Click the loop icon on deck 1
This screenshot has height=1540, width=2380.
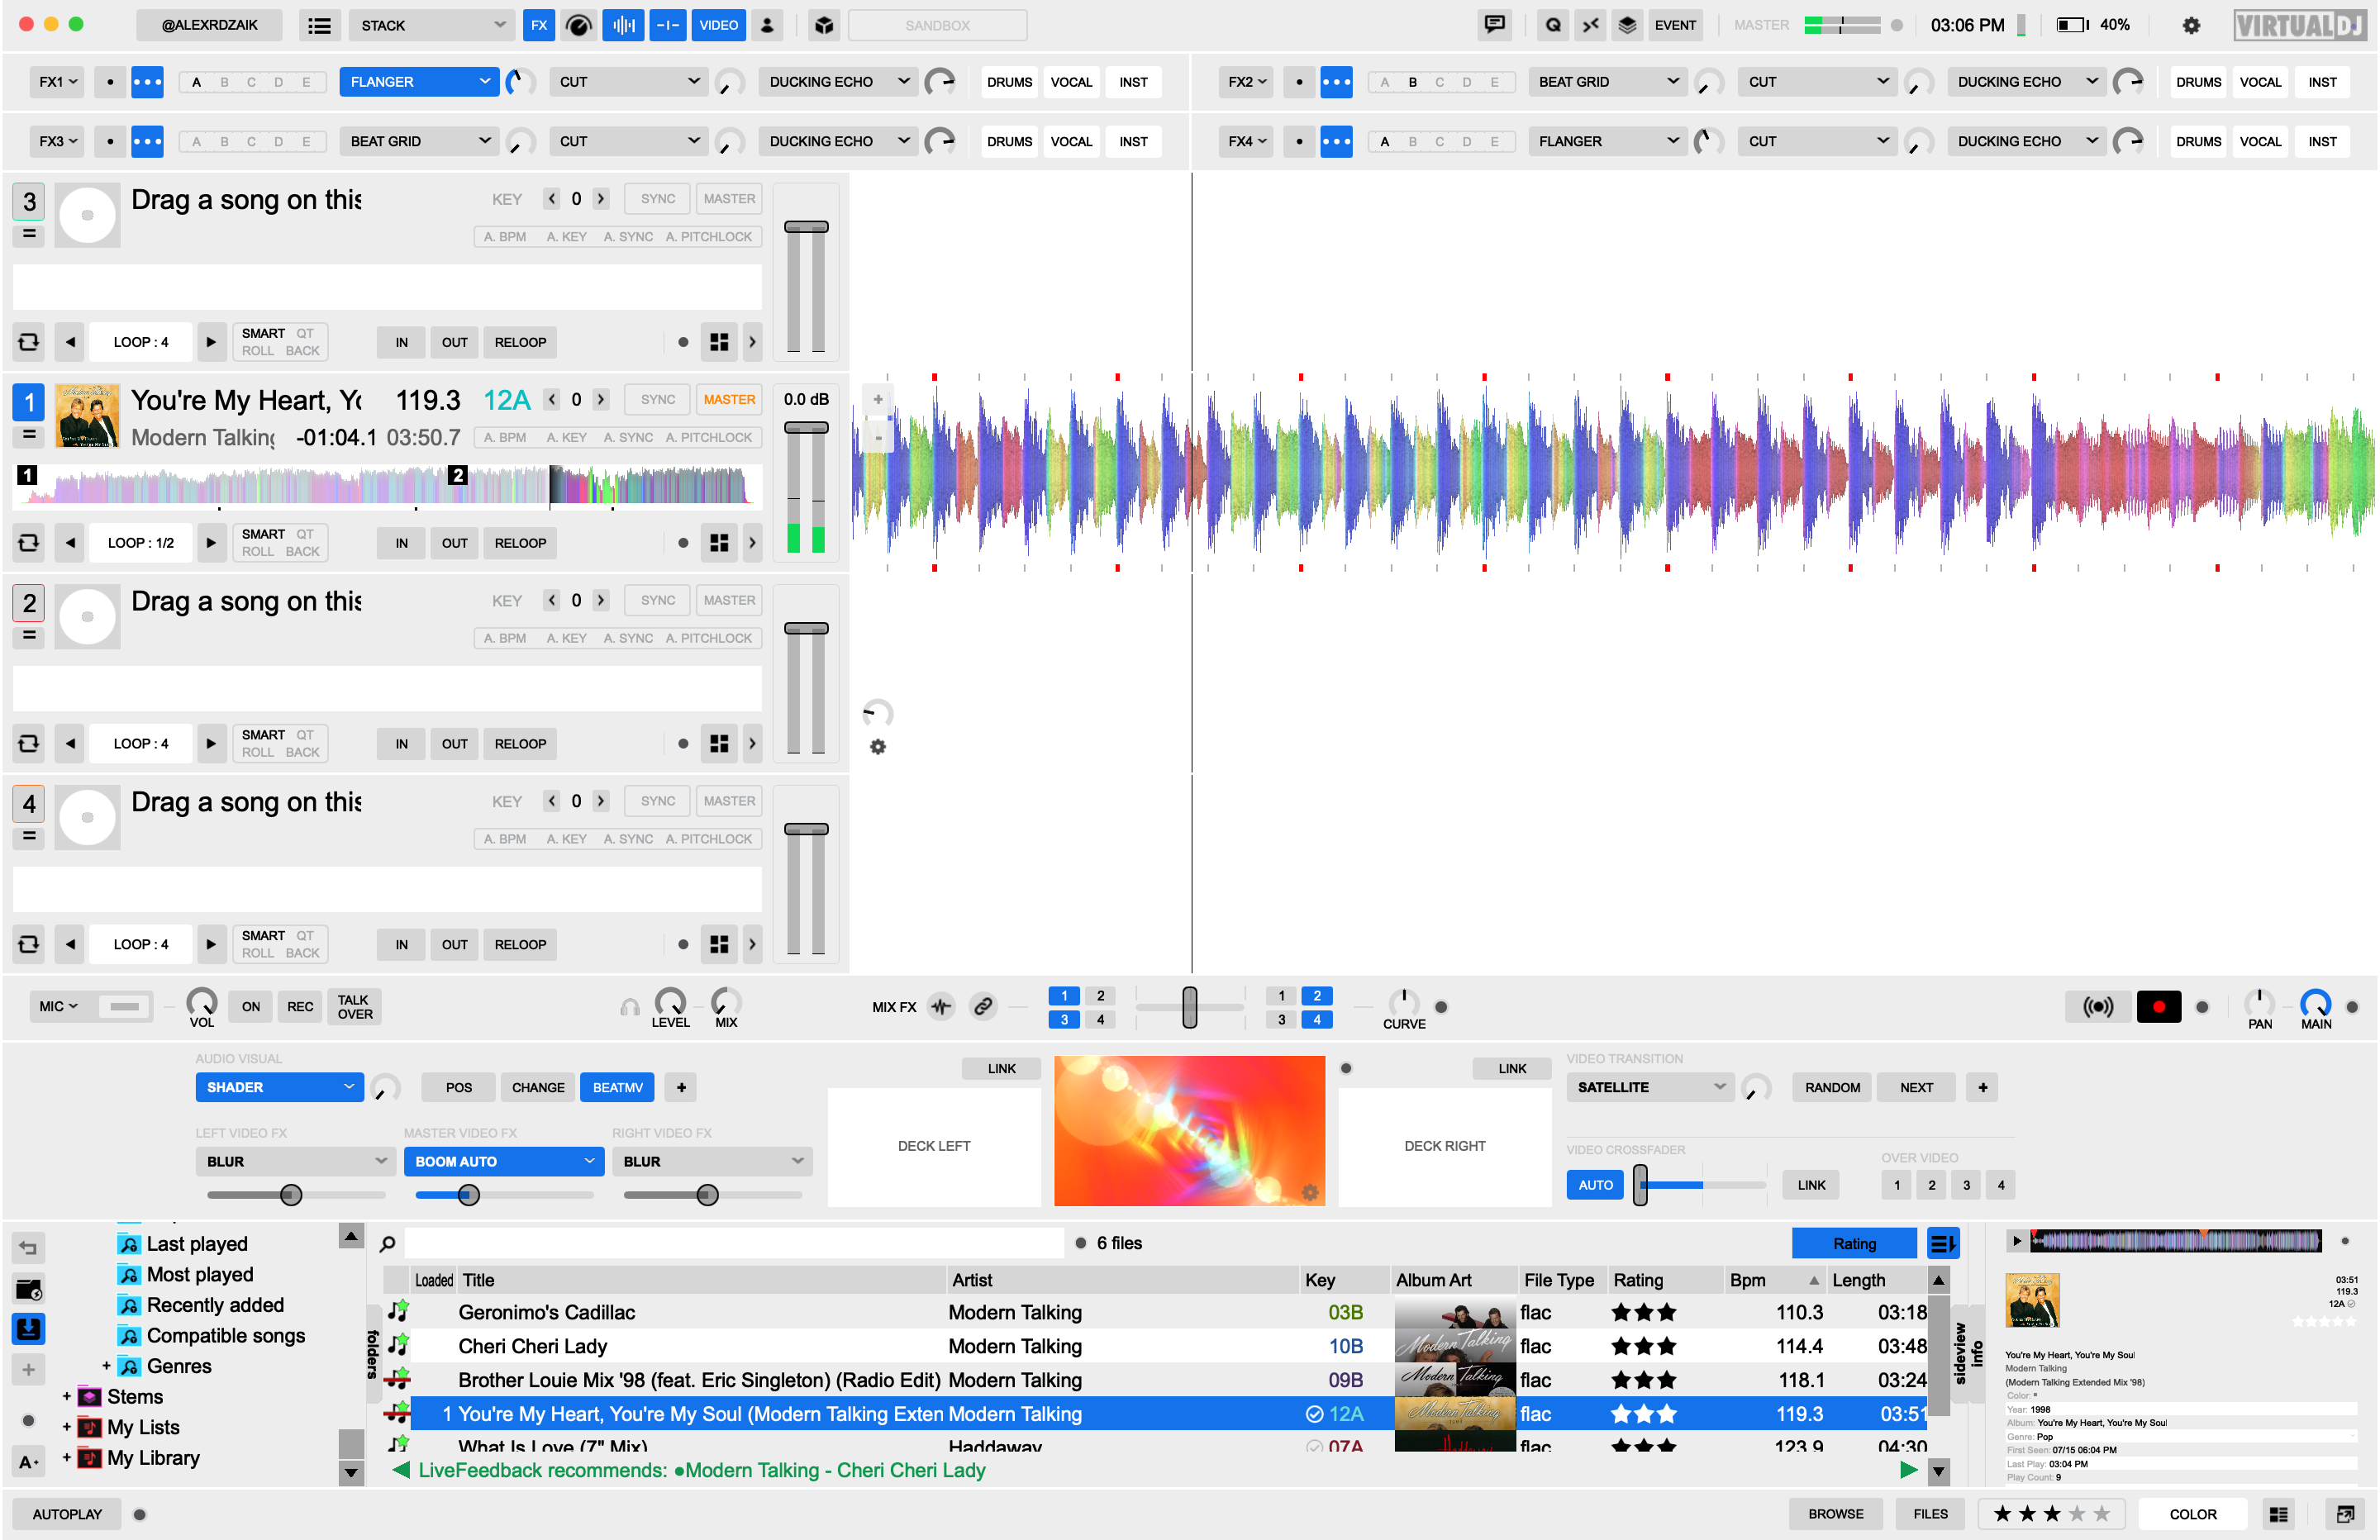coord(28,543)
